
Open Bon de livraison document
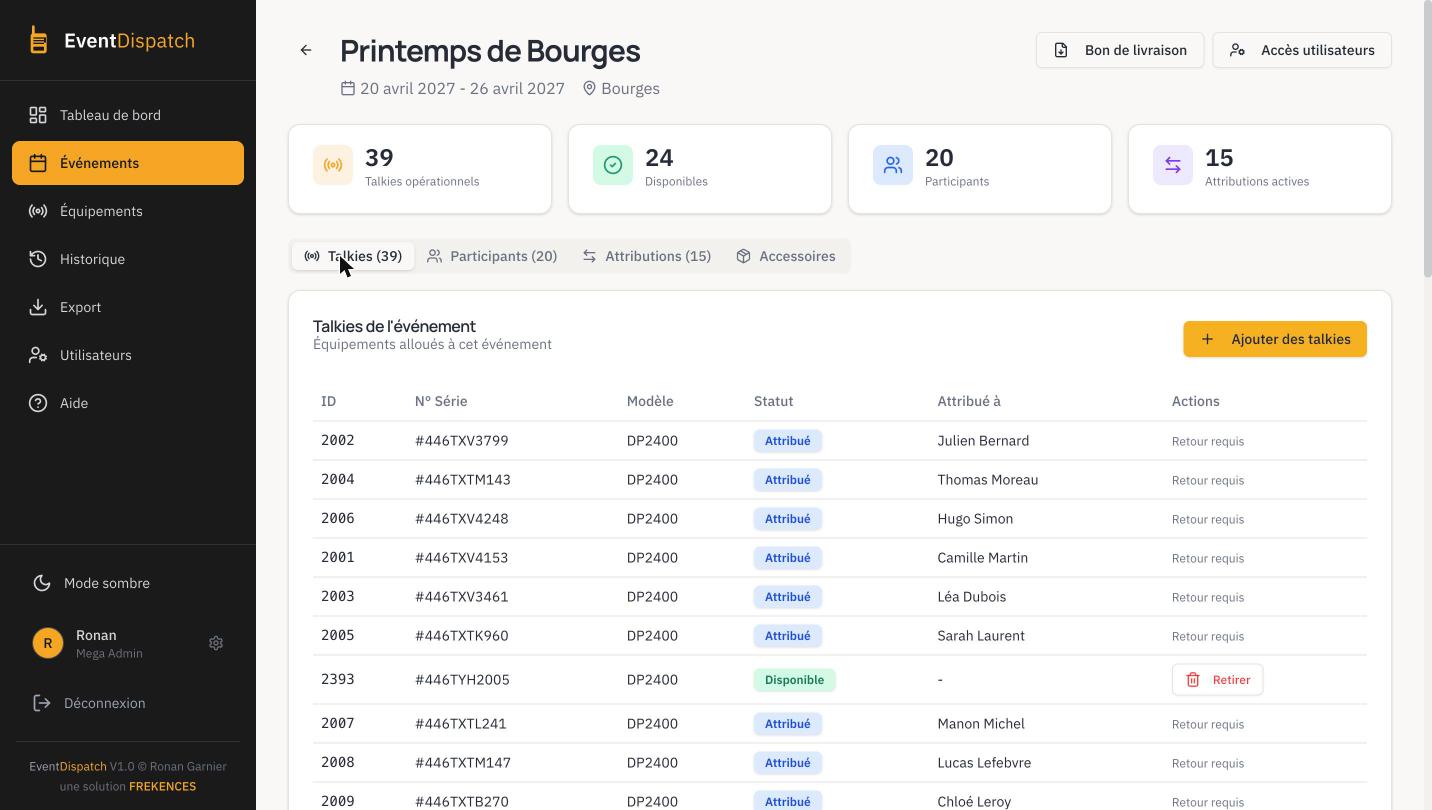(x=1120, y=50)
